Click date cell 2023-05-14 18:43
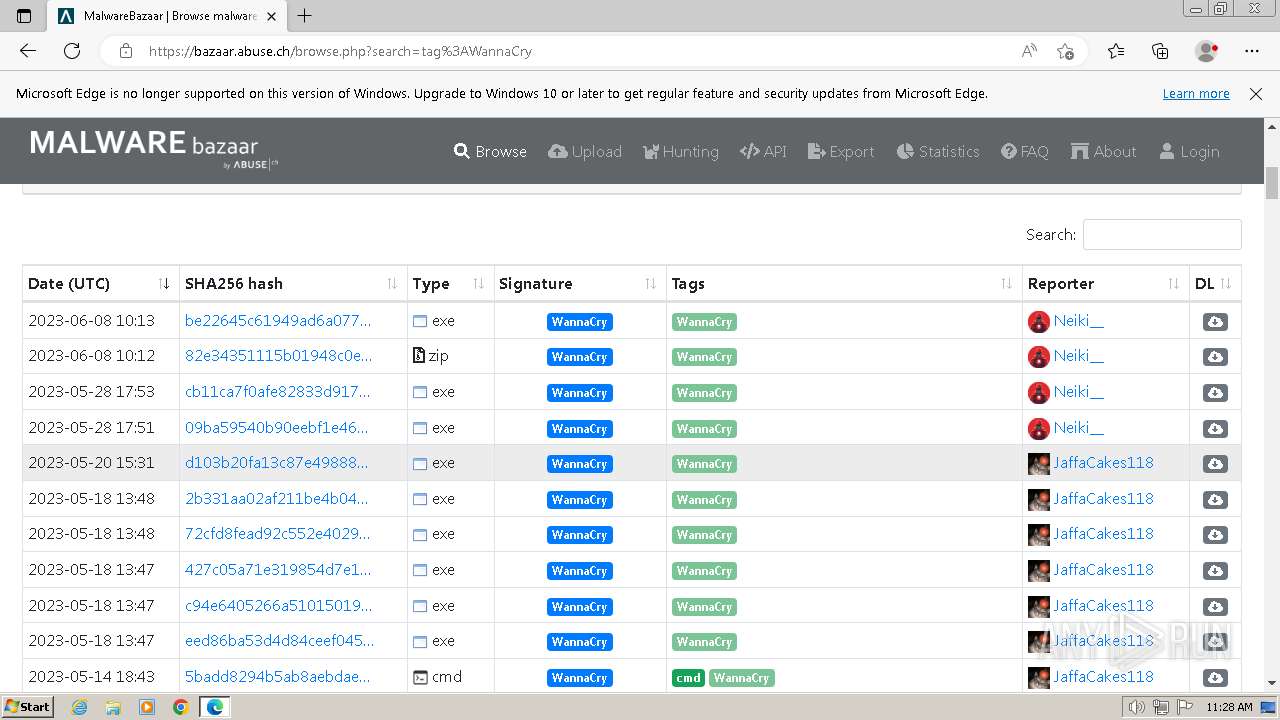 tap(91, 677)
